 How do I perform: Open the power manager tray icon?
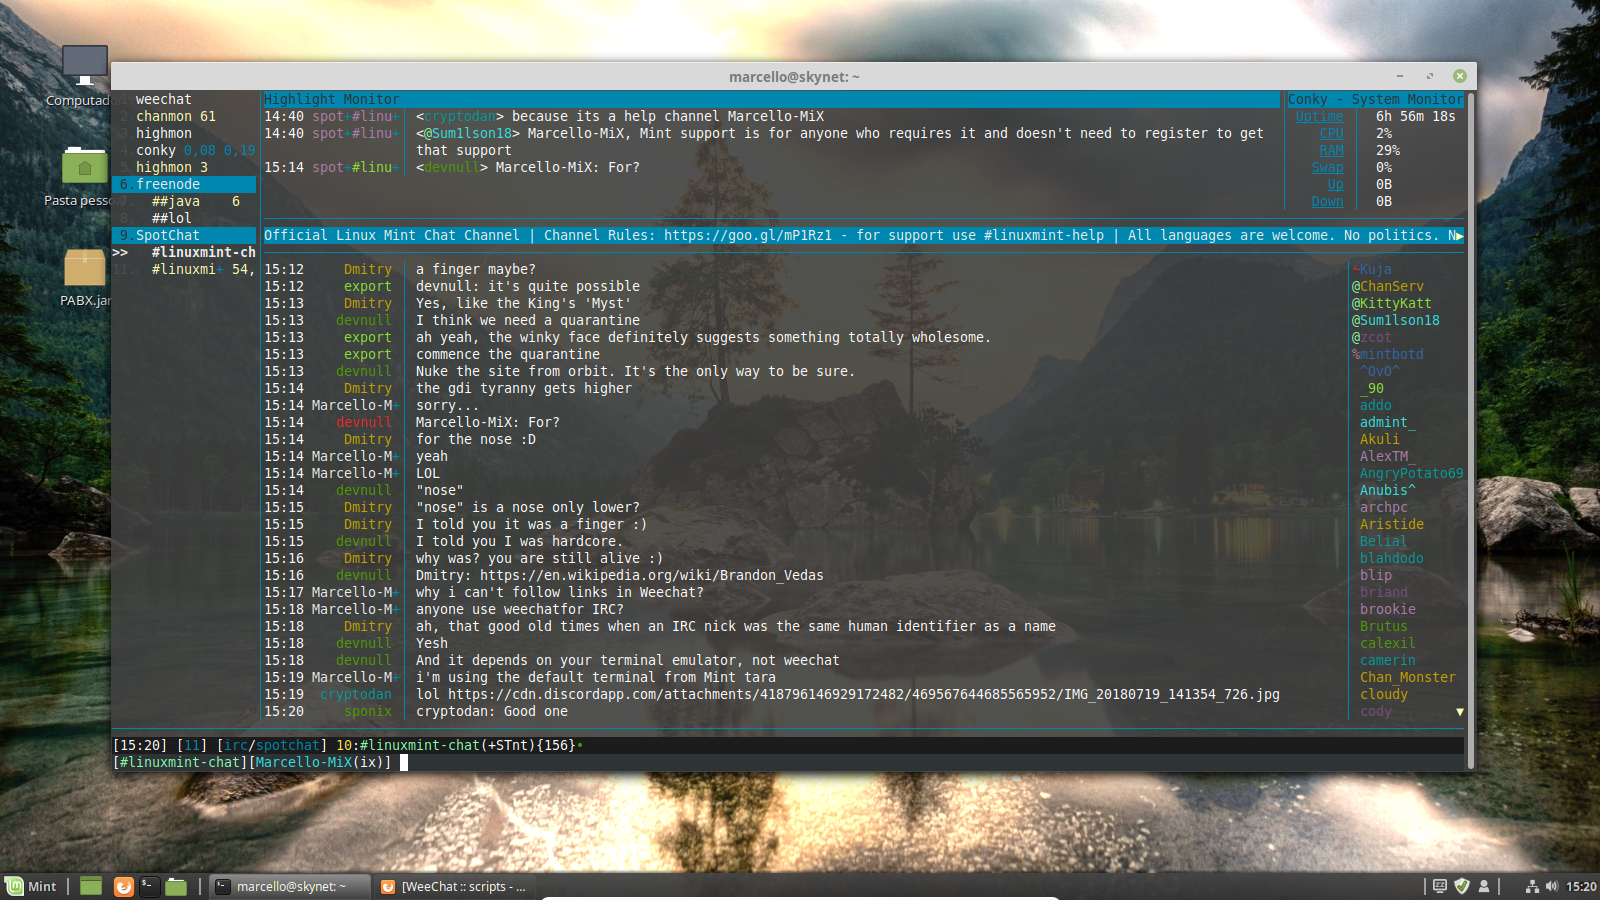1440,886
